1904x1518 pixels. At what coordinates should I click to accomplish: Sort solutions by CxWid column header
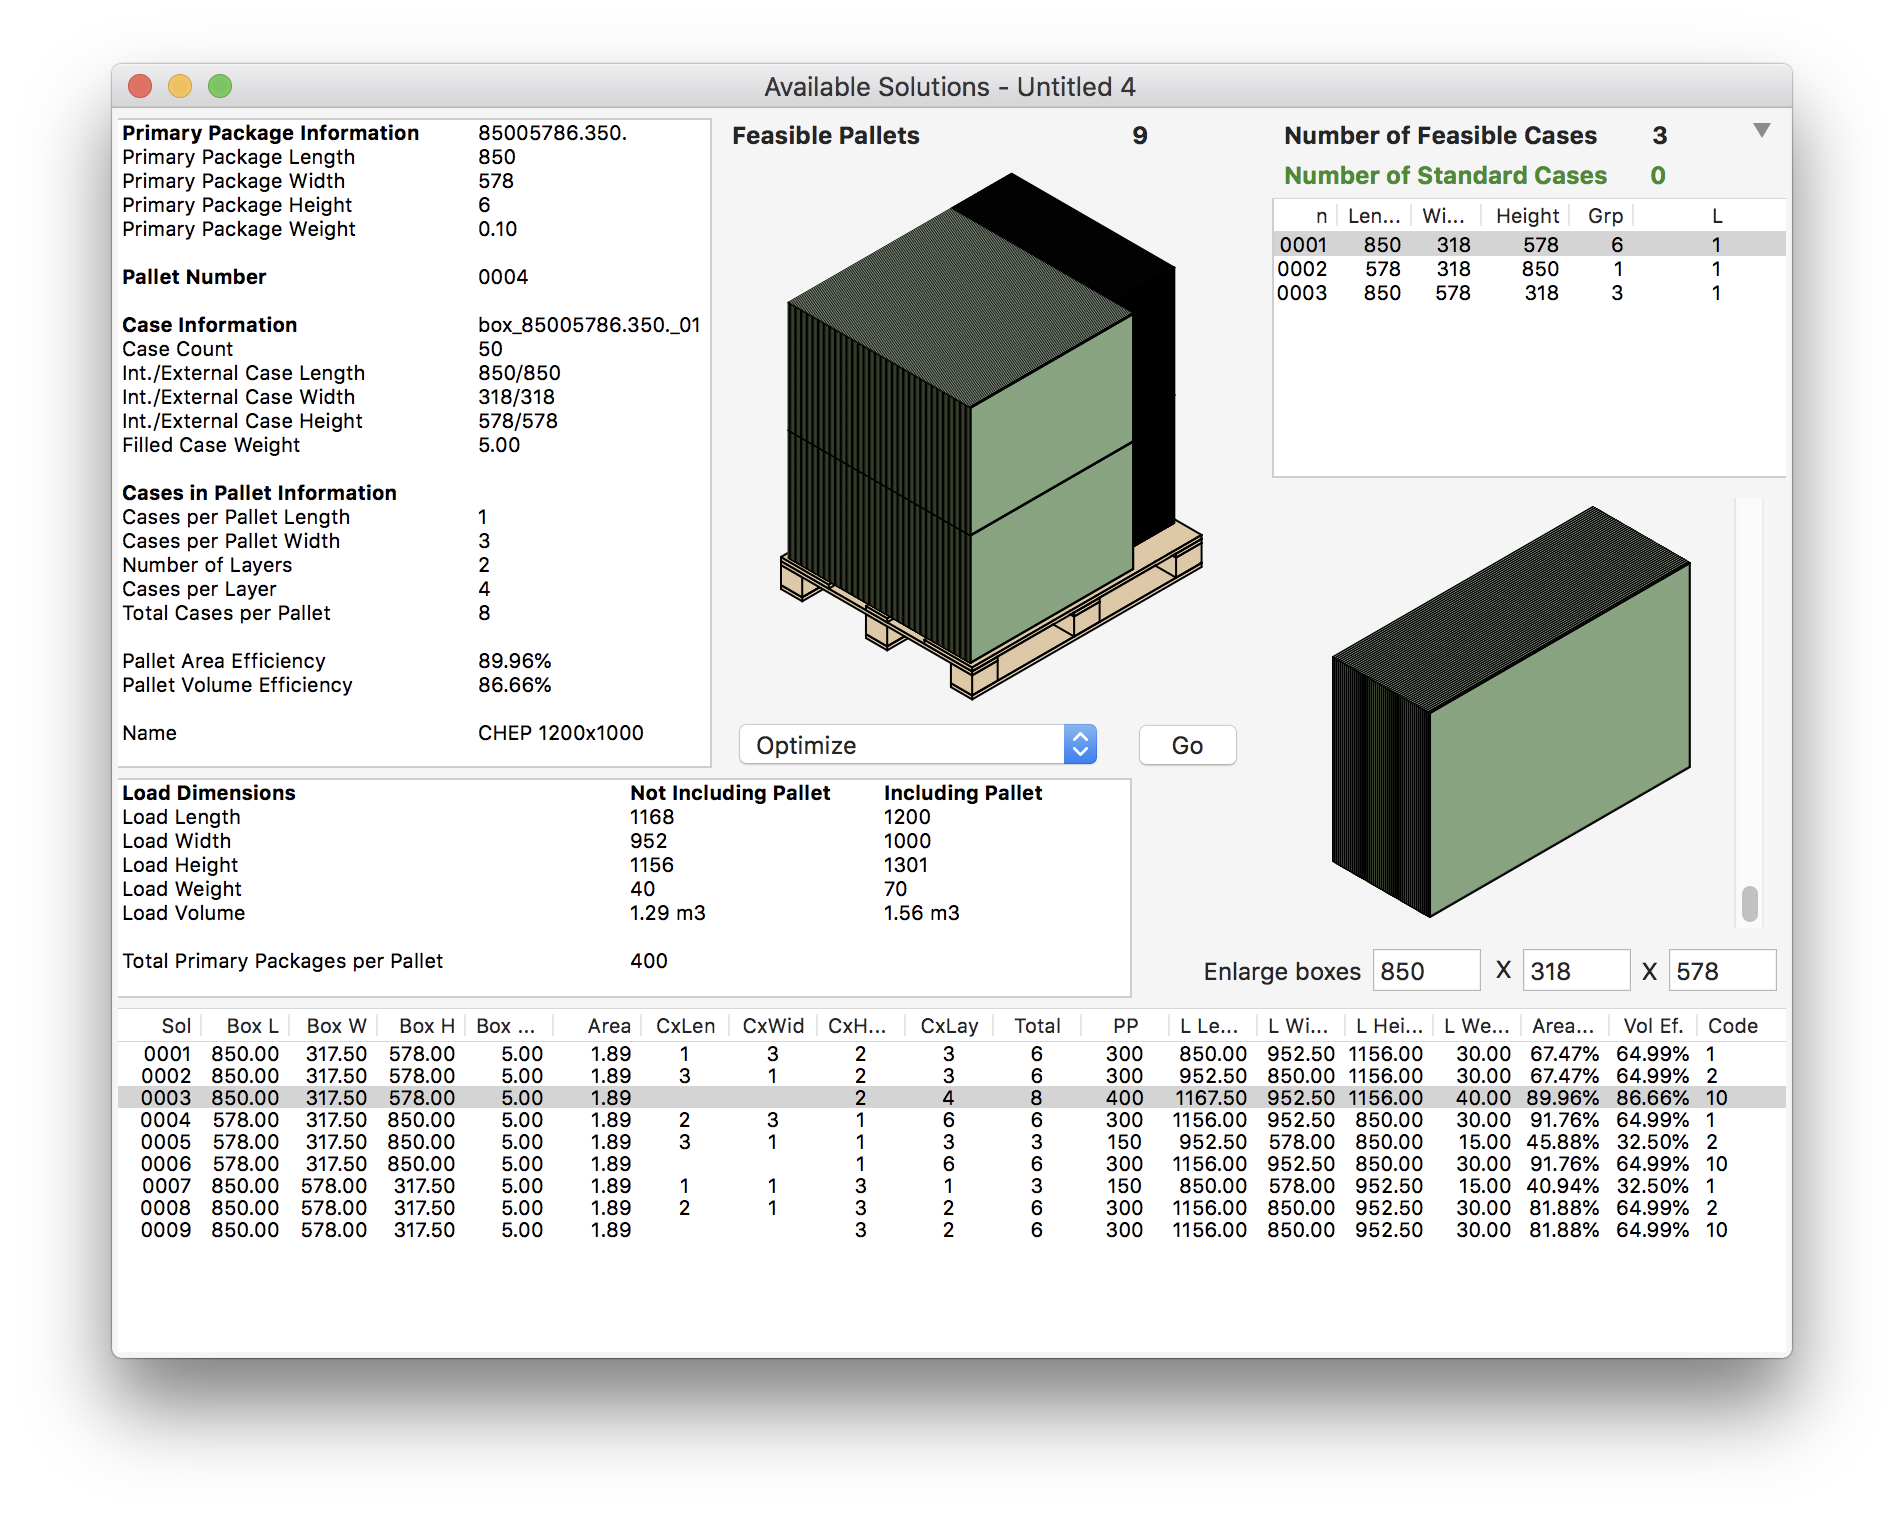pyautogui.click(x=773, y=1026)
